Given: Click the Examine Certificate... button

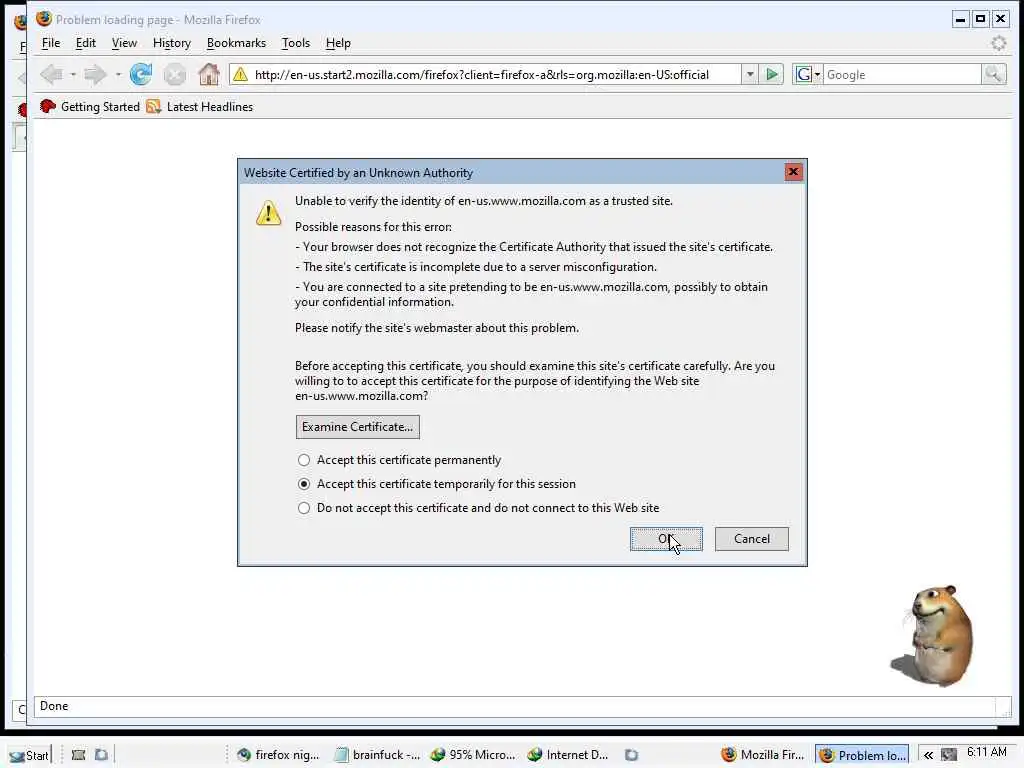Looking at the screenshot, I should [x=357, y=427].
